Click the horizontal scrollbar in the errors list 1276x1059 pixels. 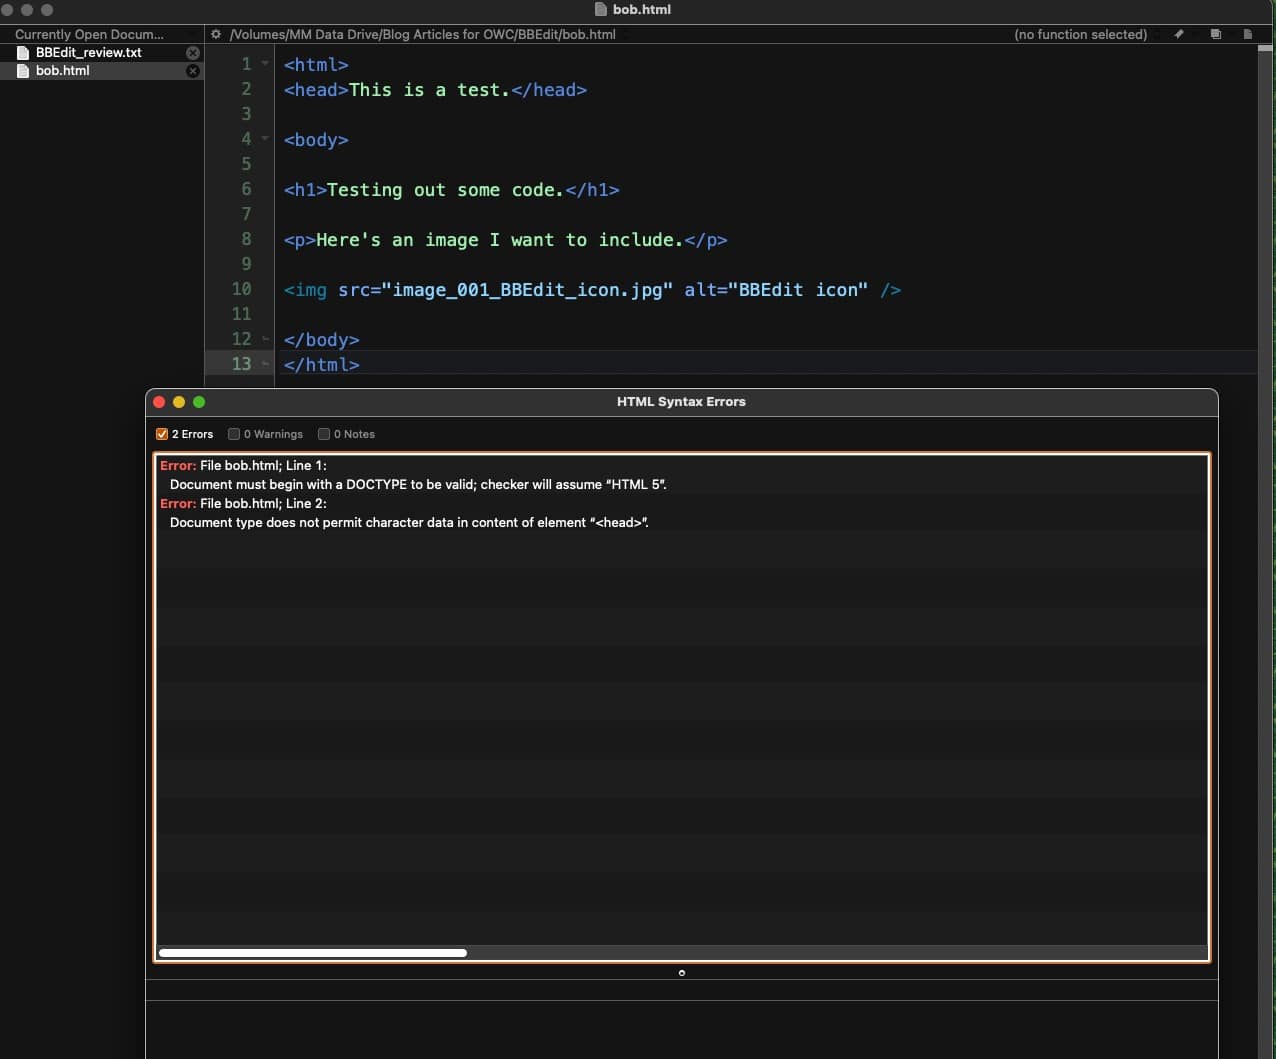(313, 953)
